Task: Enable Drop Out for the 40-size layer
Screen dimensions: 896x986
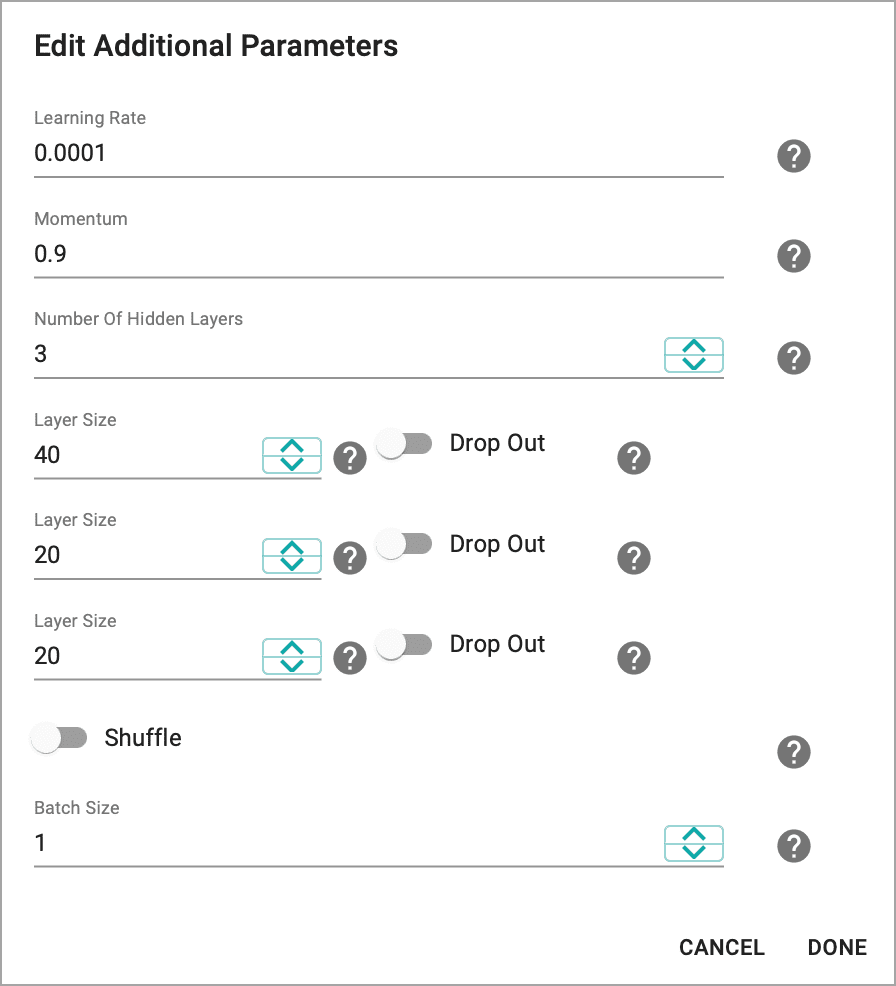Action: [x=404, y=444]
